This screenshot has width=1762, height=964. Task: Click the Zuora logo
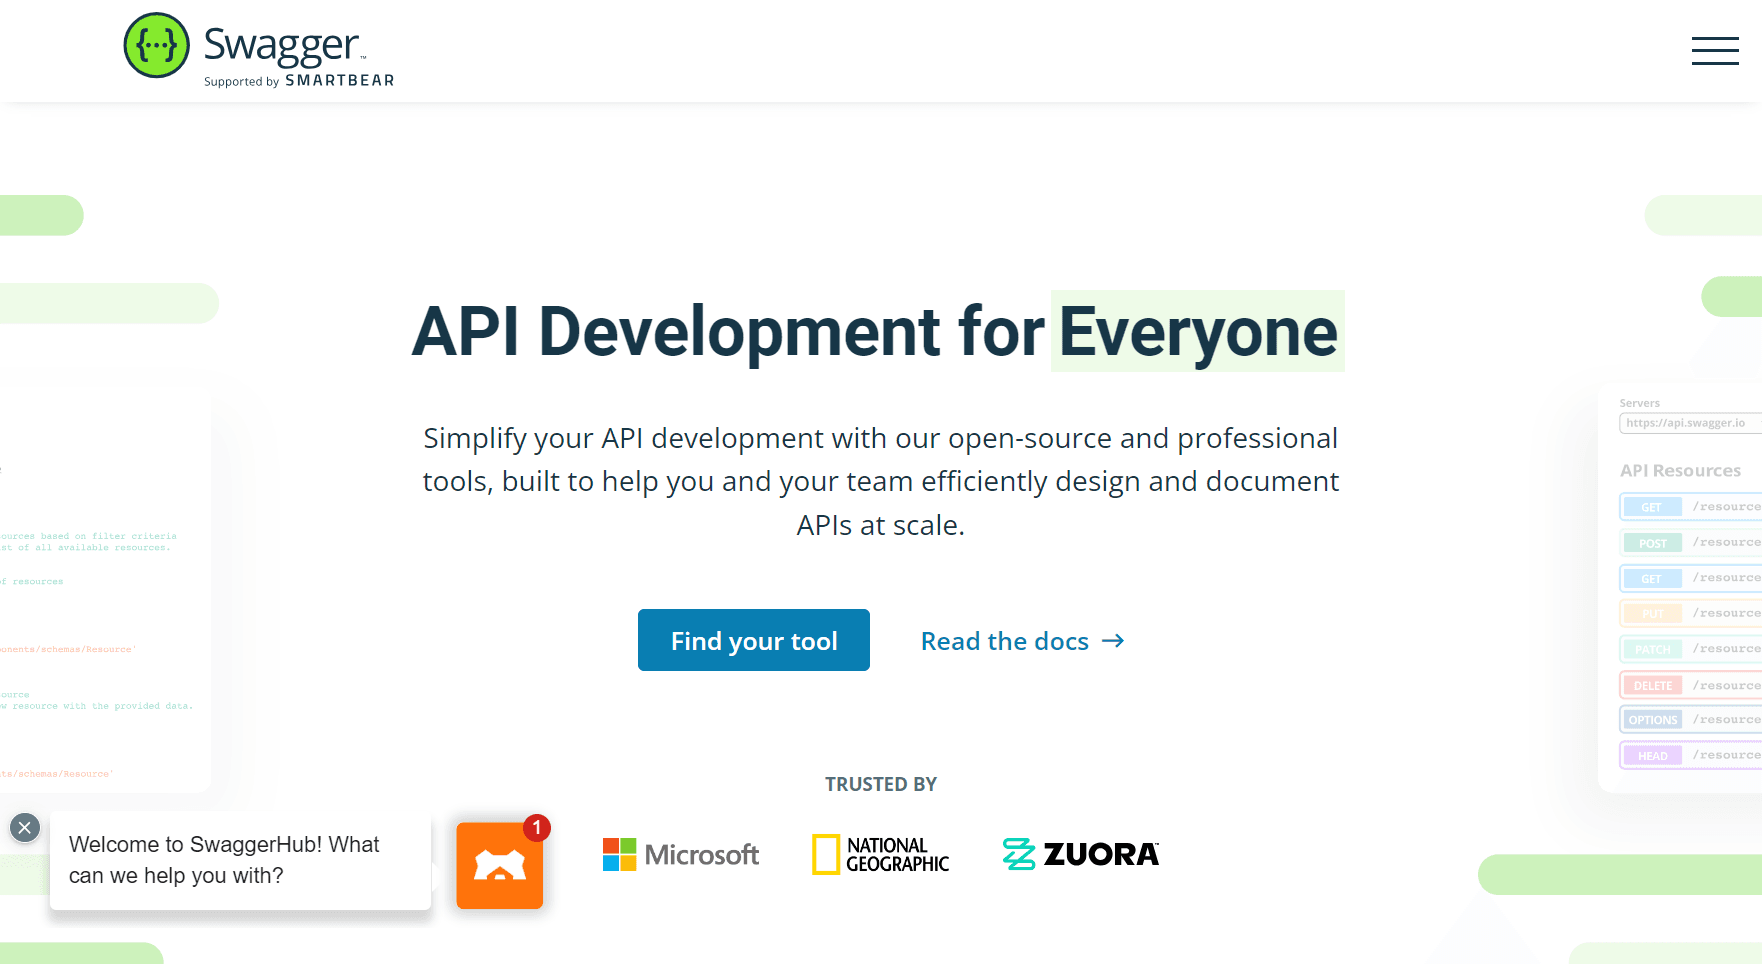[1081, 854]
